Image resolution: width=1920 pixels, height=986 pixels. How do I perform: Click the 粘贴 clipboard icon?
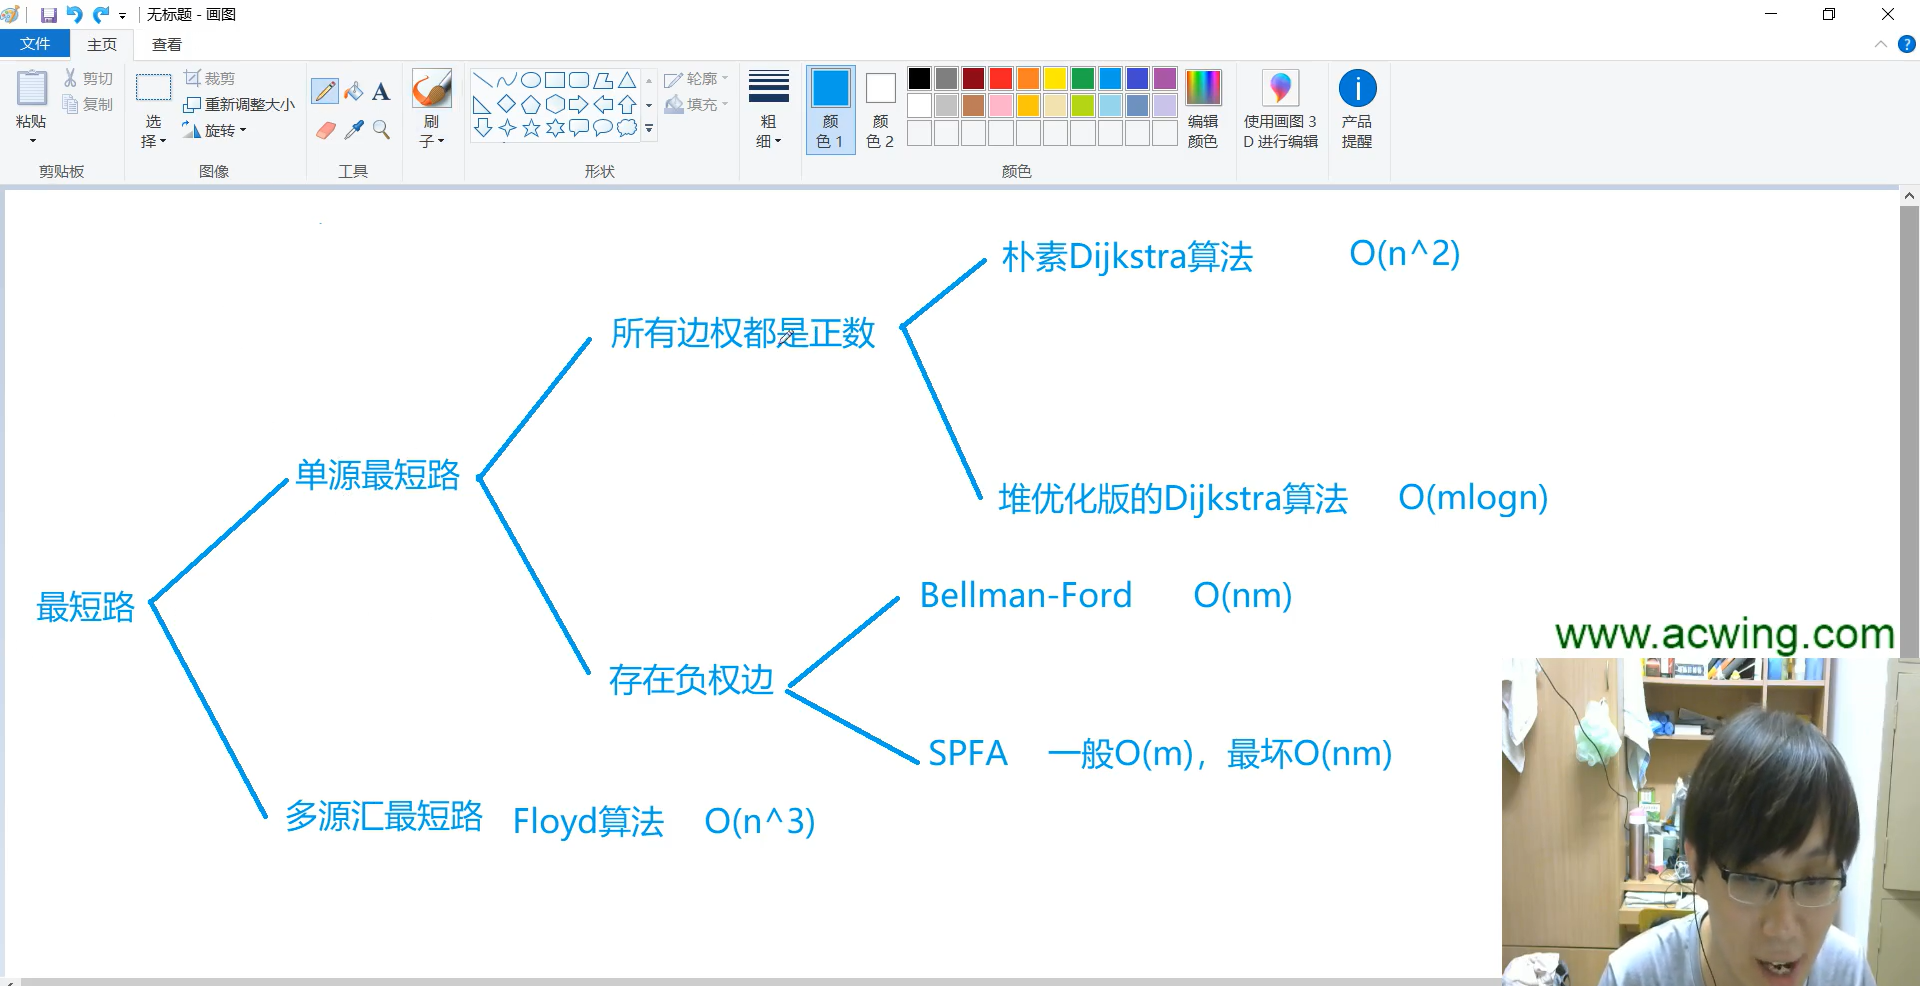point(32,88)
